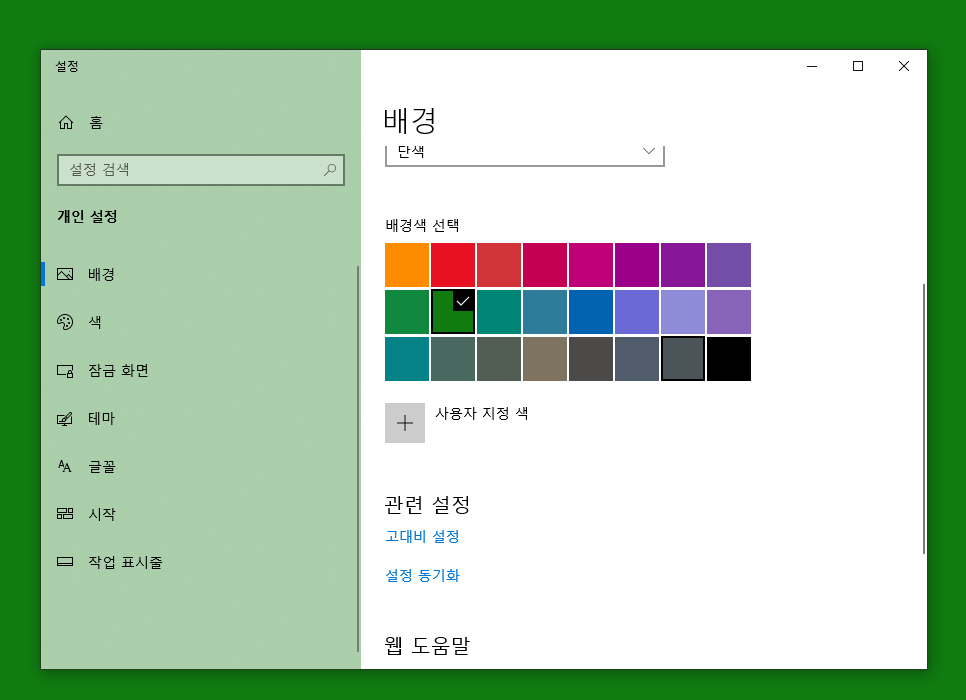The width and height of the screenshot is (966, 700).
Task: Click the 작업 표시줄 taskbar icon
Action: coord(65,561)
